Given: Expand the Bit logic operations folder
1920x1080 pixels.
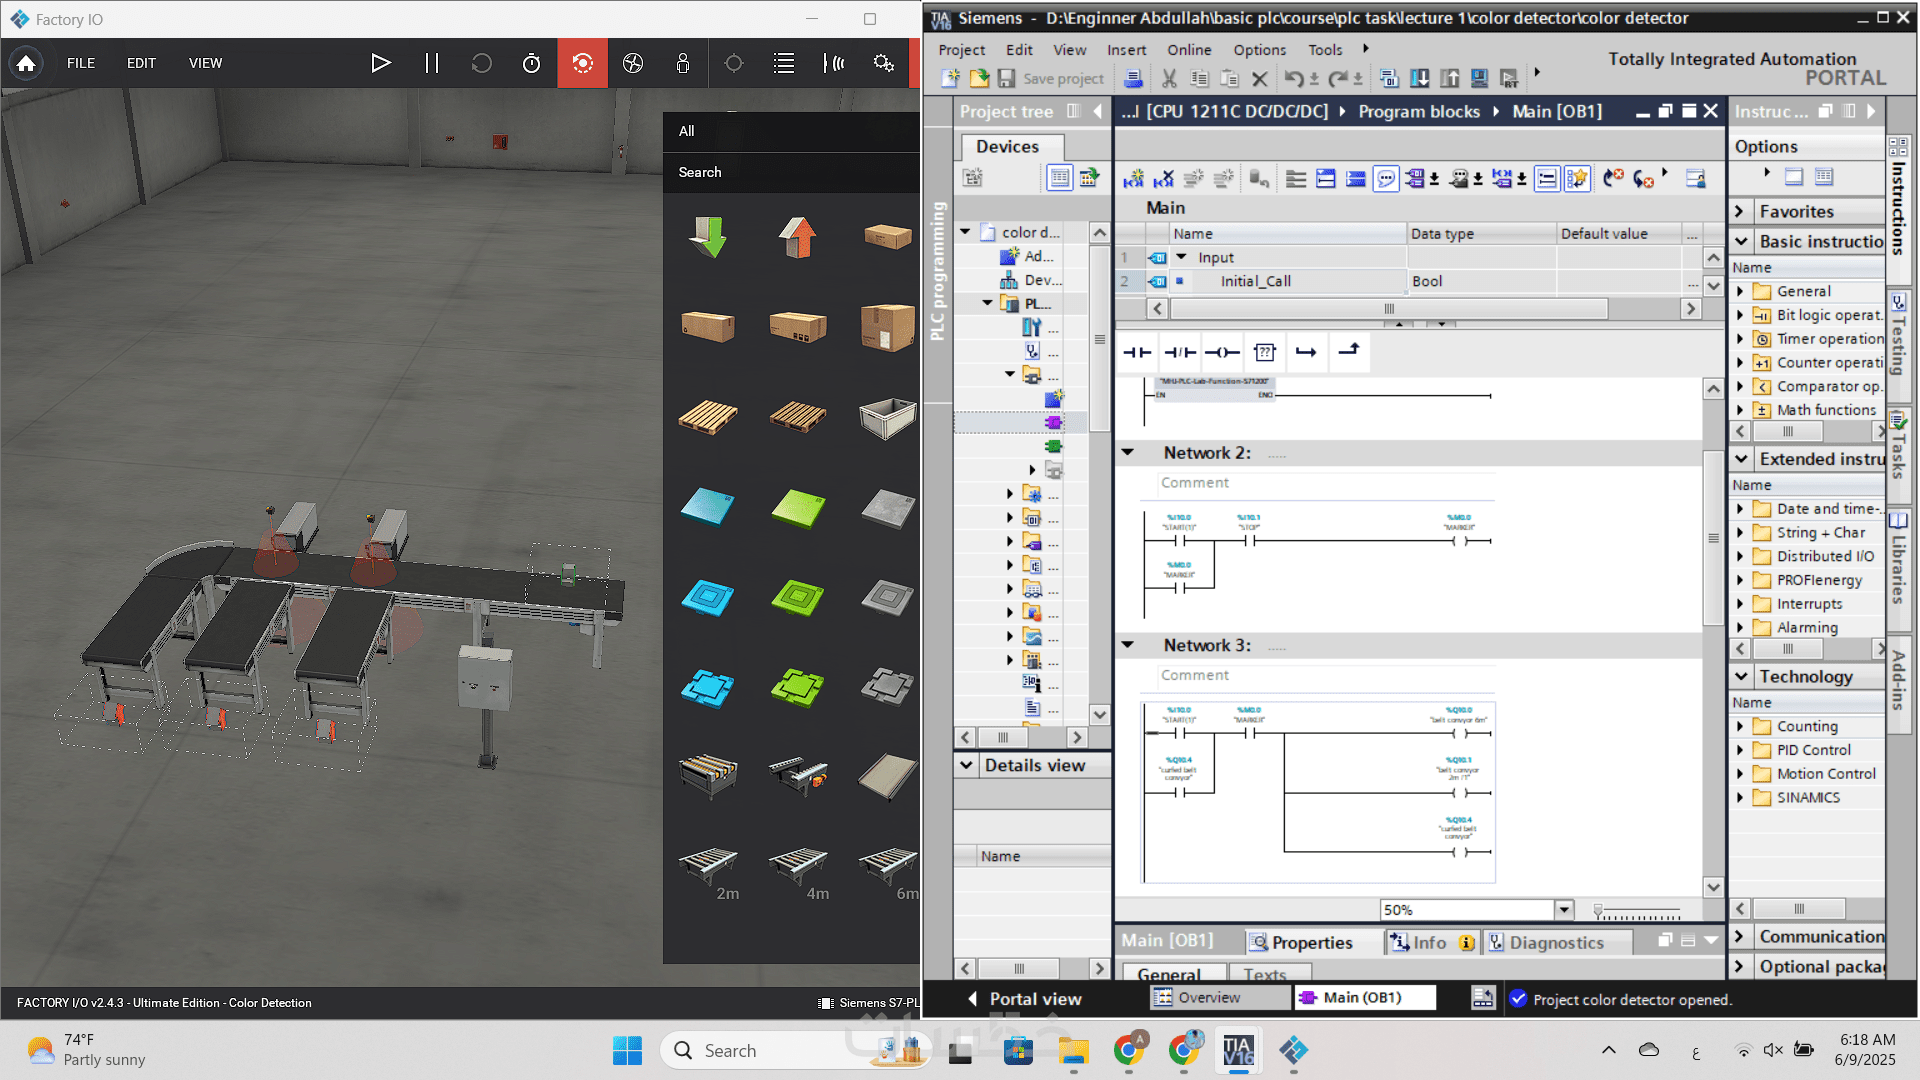Looking at the screenshot, I should coord(1740,315).
